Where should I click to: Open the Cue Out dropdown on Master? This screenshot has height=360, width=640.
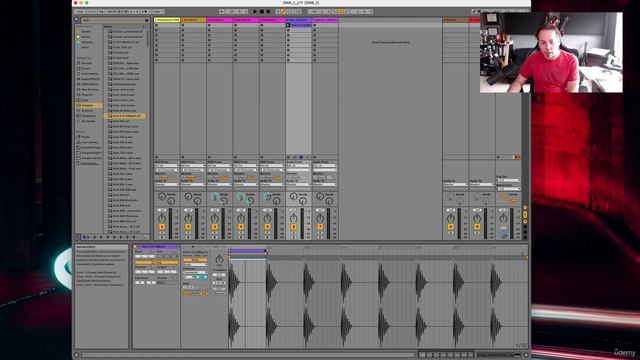tap(508, 180)
